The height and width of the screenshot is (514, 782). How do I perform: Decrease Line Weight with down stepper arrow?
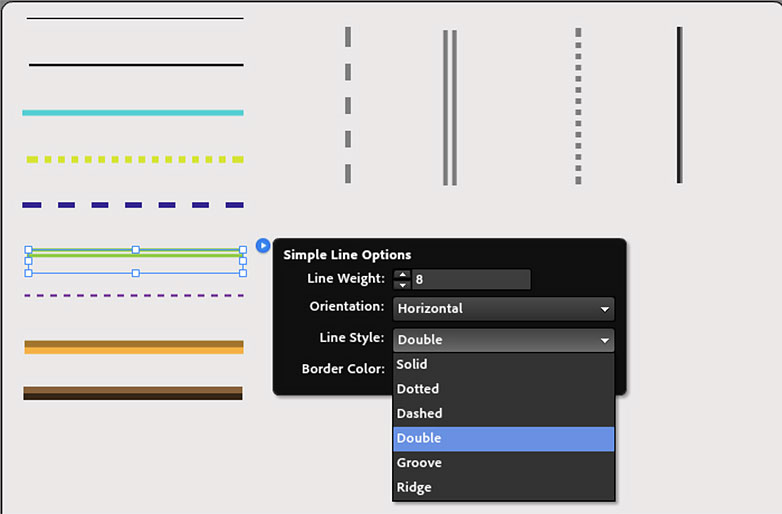pos(402,285)
